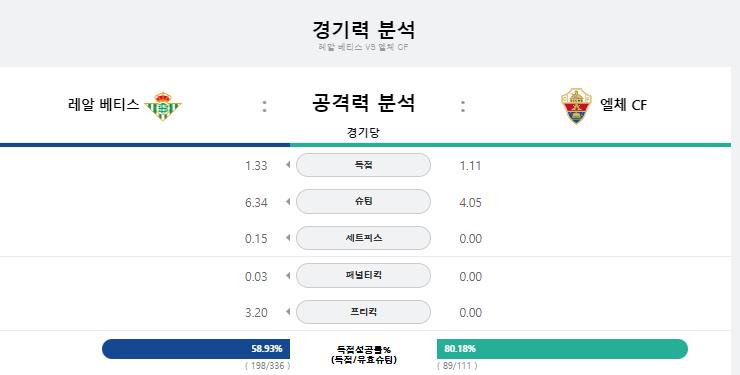
Task: Choose the 프리킥 stat pill
Action: pyautogui.click(x=363, y=312)
